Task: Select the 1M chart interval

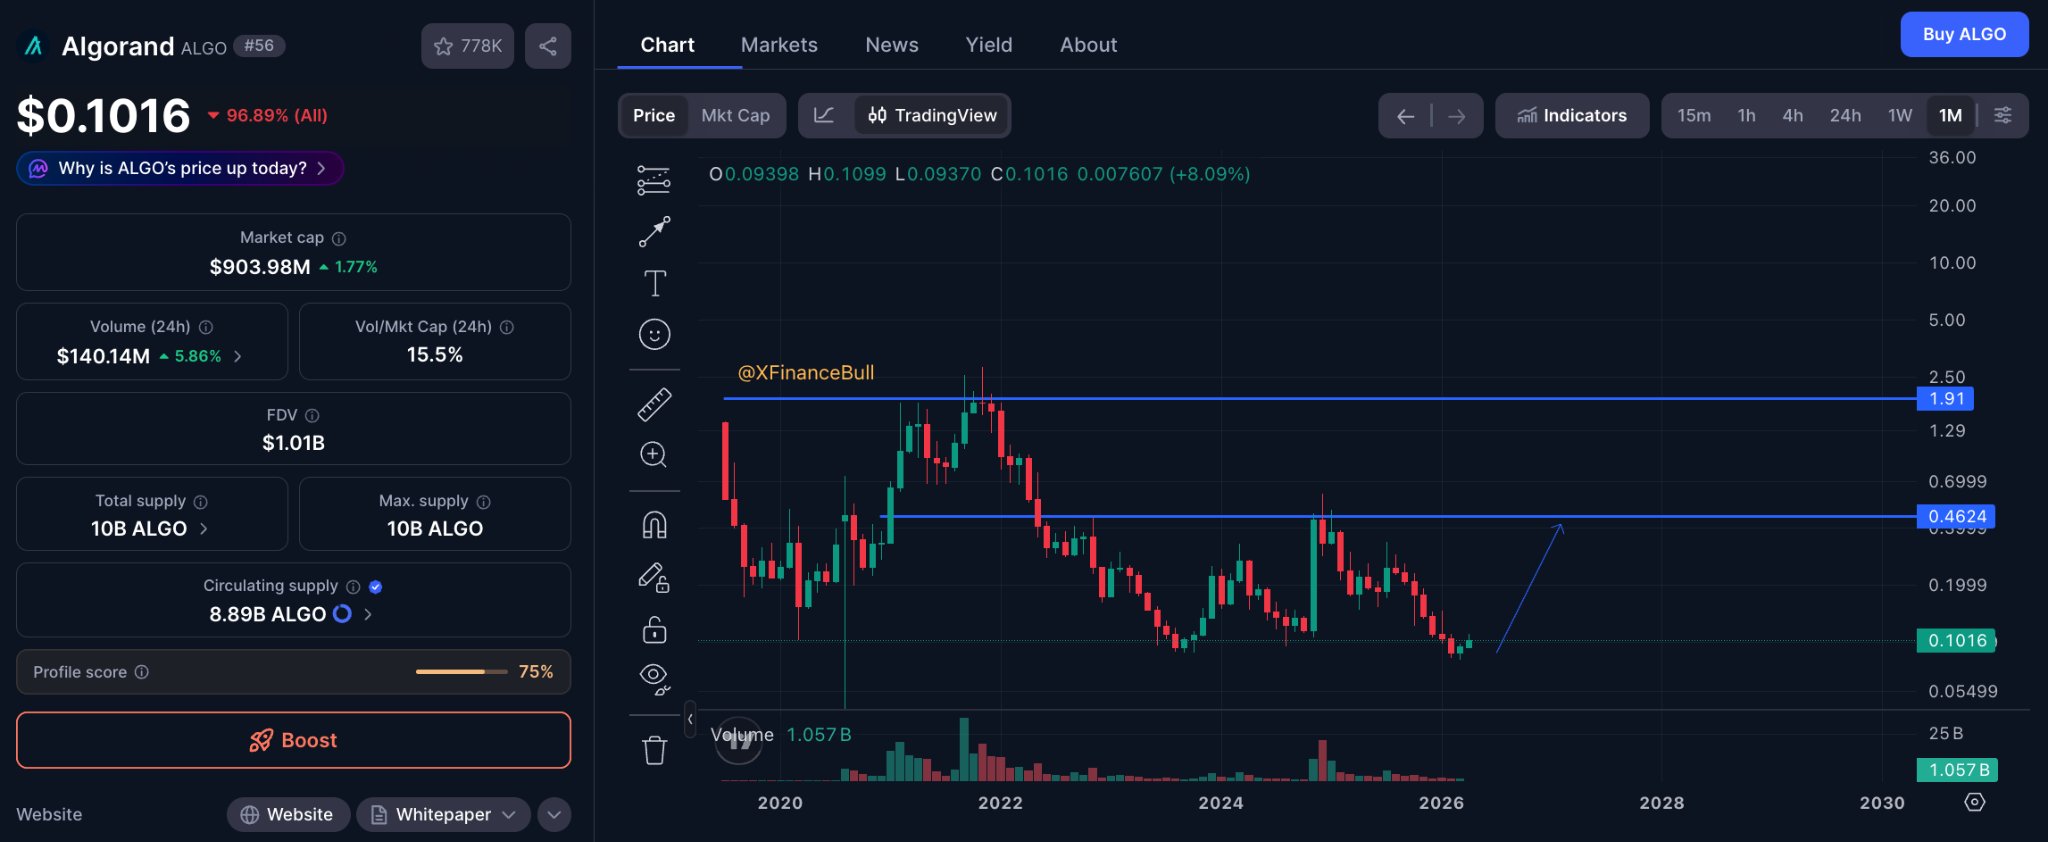Action: click(1950, 116)
